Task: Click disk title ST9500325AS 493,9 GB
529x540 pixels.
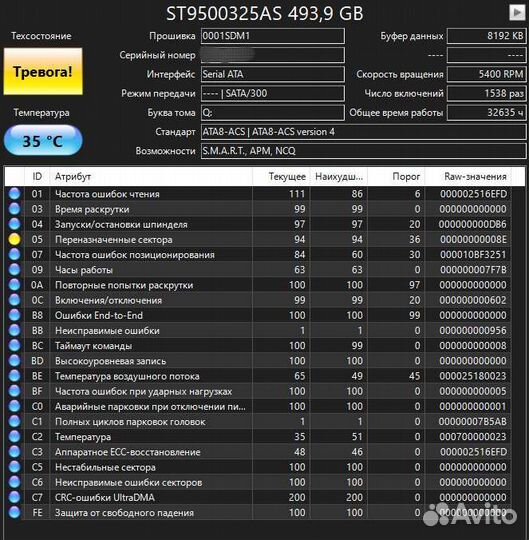Action: pos(264,13)
